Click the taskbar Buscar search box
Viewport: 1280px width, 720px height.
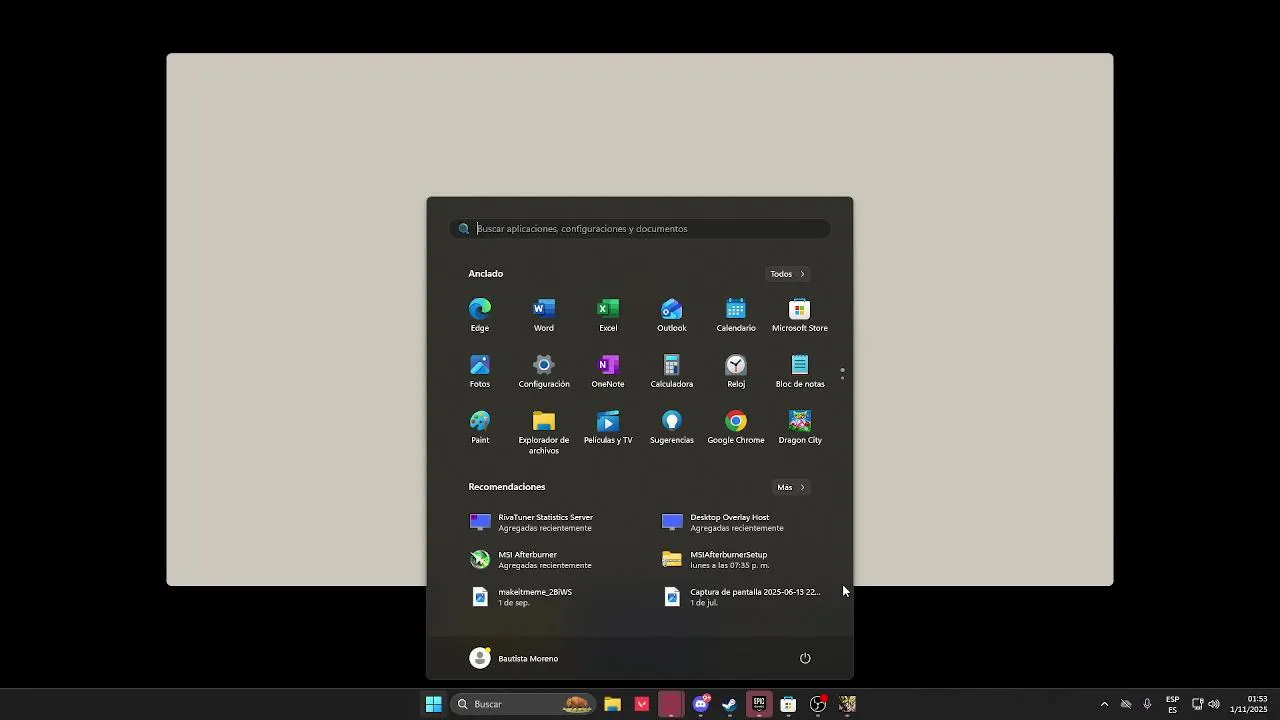(522, 704)
